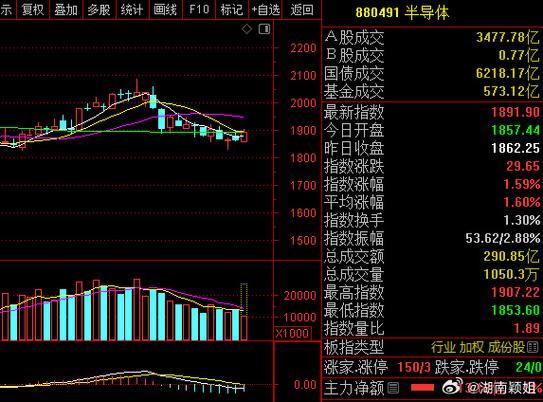Toggle the side panel layout icon
Screen dimensions: 543x402
tap(264, 29)
